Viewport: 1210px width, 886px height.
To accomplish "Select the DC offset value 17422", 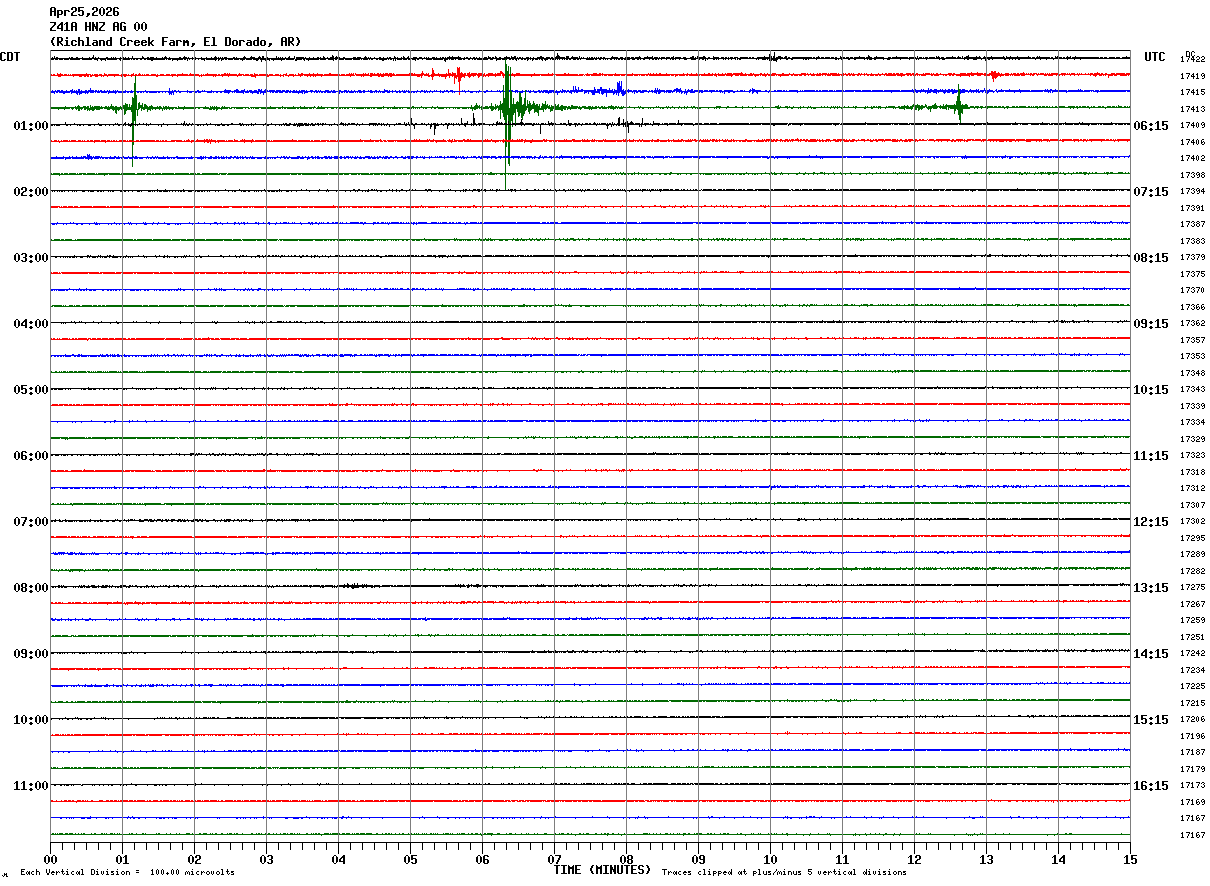I will 1192,60.
